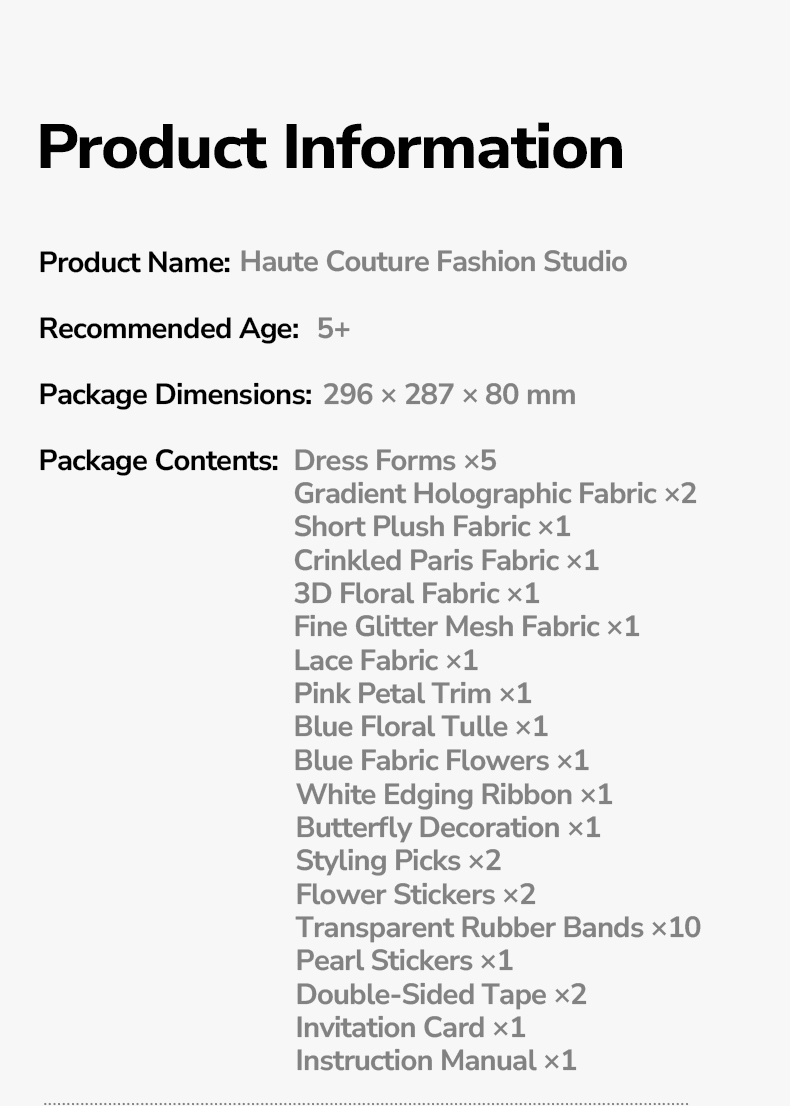Click the Product Information heading

click(x=331, y=147)
